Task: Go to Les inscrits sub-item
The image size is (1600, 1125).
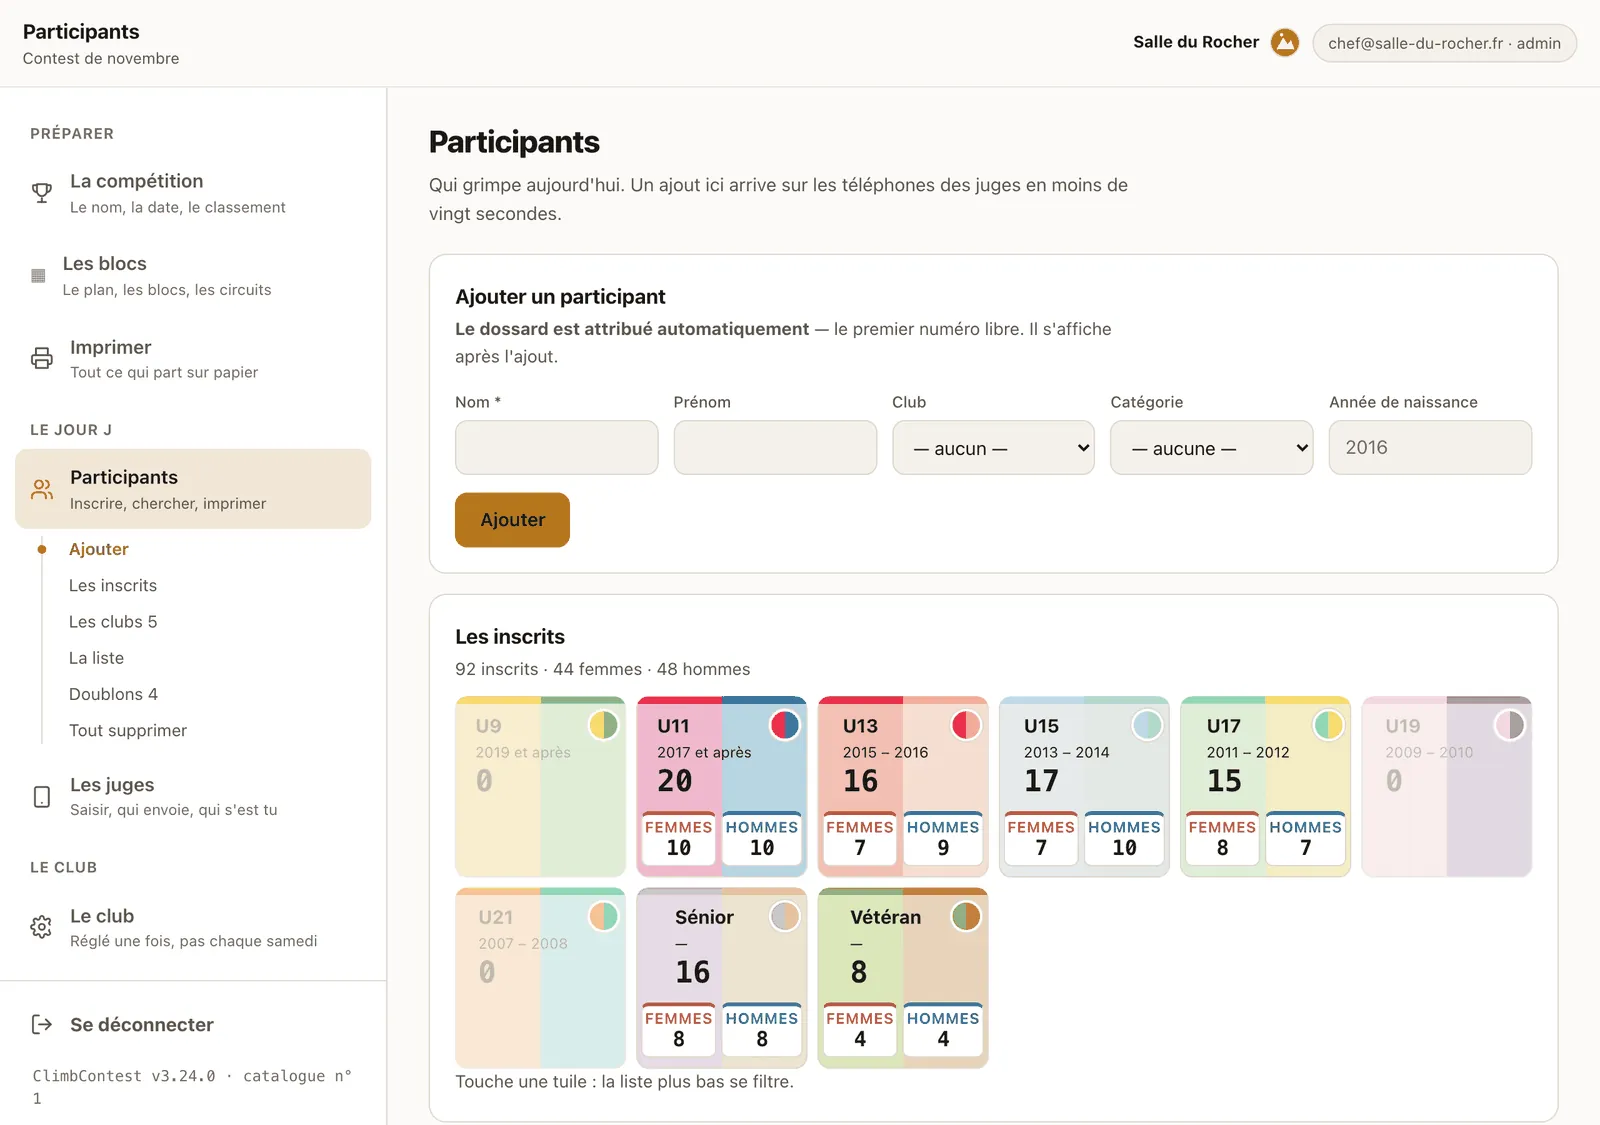Action: [x=113, y=585]
